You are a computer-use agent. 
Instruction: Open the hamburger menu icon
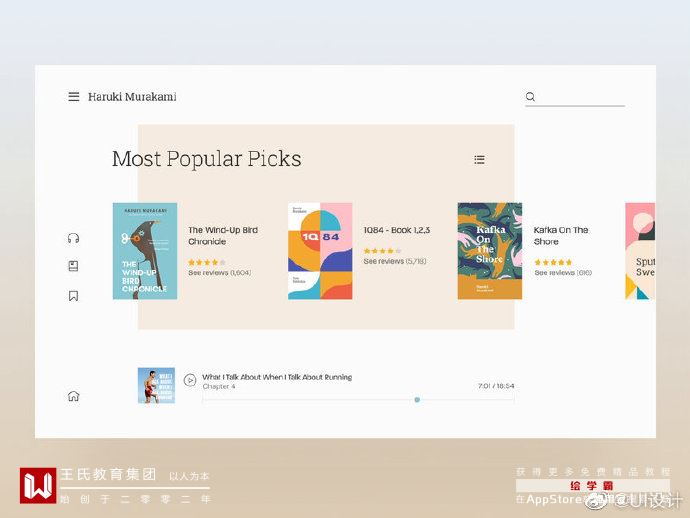tap(73, 97)
